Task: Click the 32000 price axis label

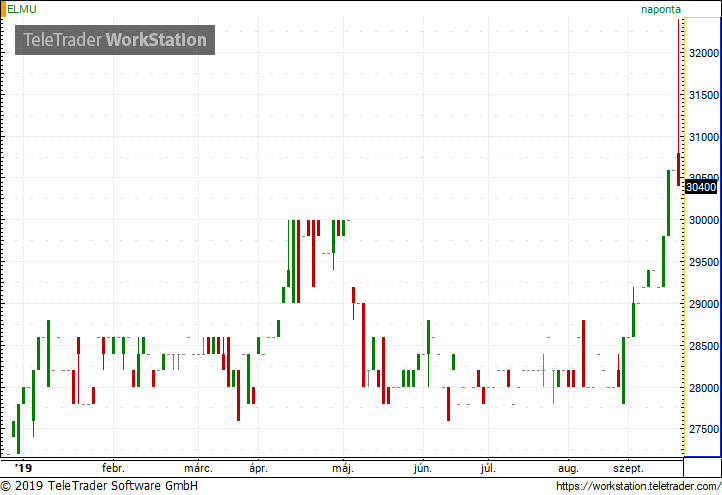Action: pyautogui.click(x=704, y=53)
